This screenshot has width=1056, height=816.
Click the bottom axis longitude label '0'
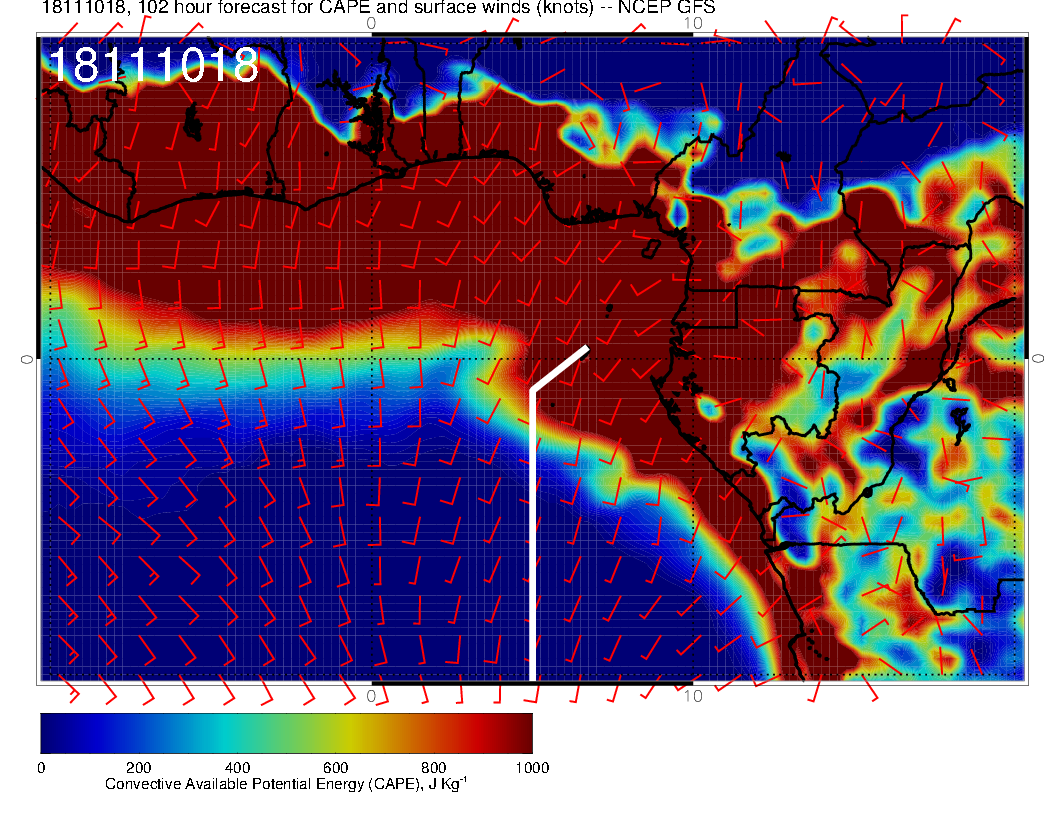[371, 695]
